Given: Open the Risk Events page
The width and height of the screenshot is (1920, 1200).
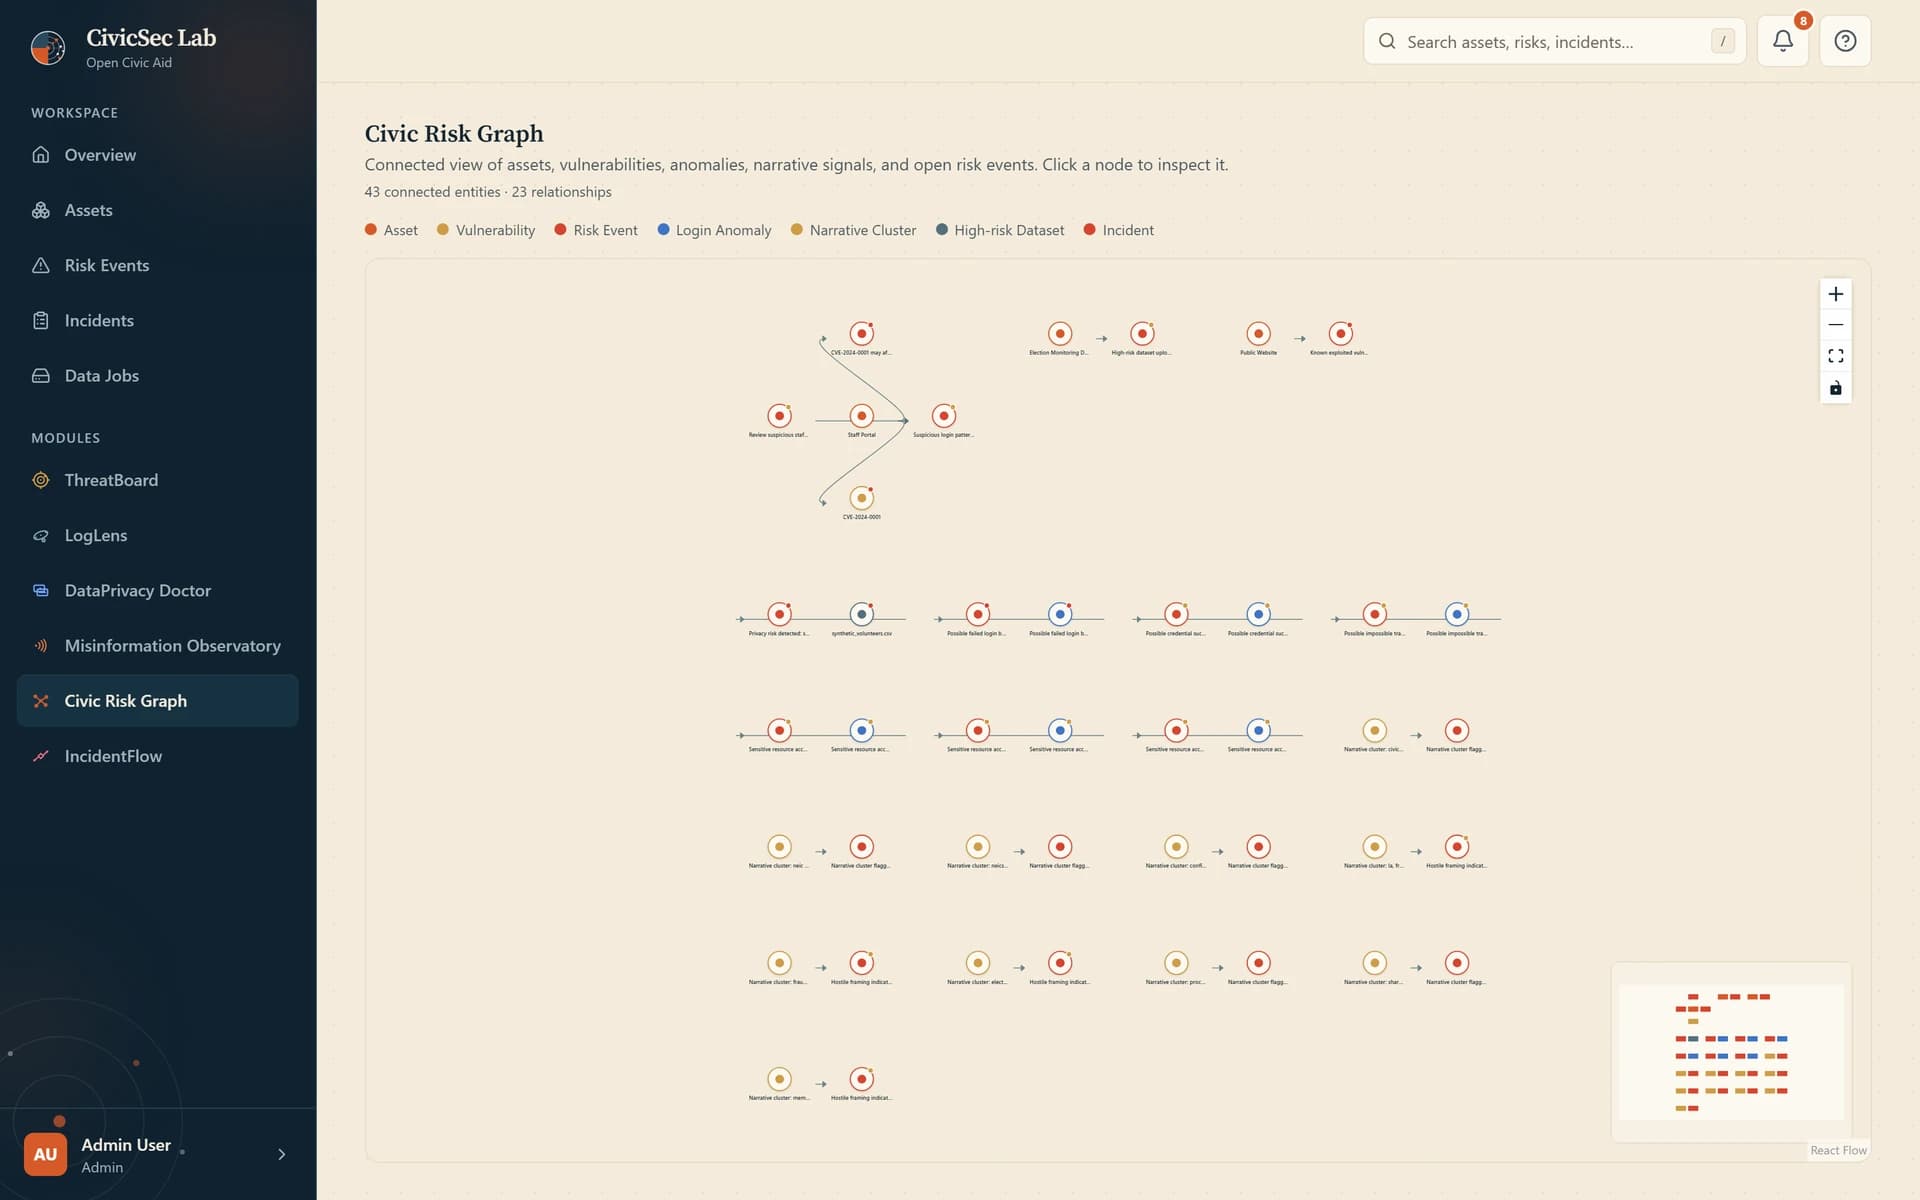Looking at the screenshot, I should coord(157,265).
